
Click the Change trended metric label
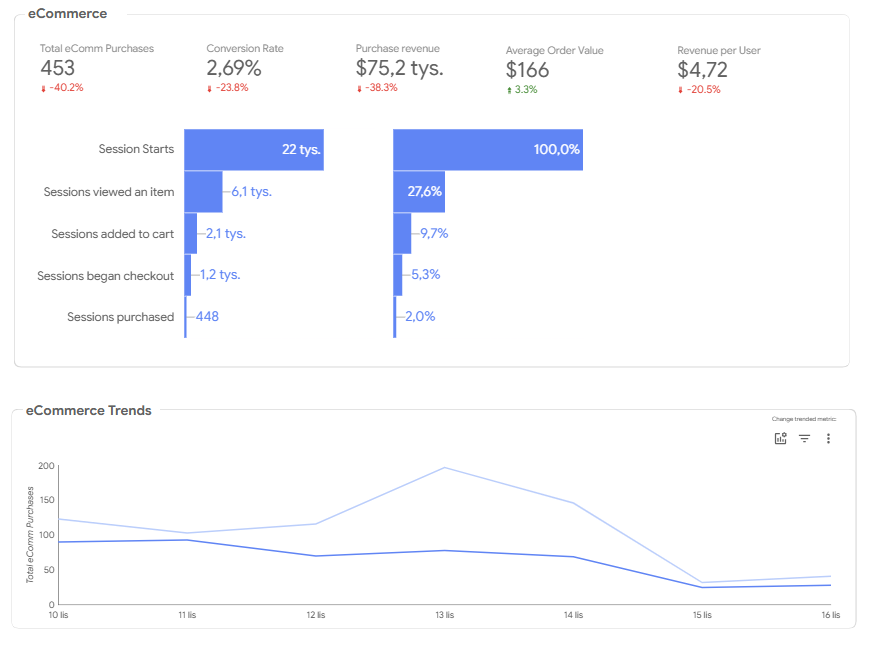803,419
